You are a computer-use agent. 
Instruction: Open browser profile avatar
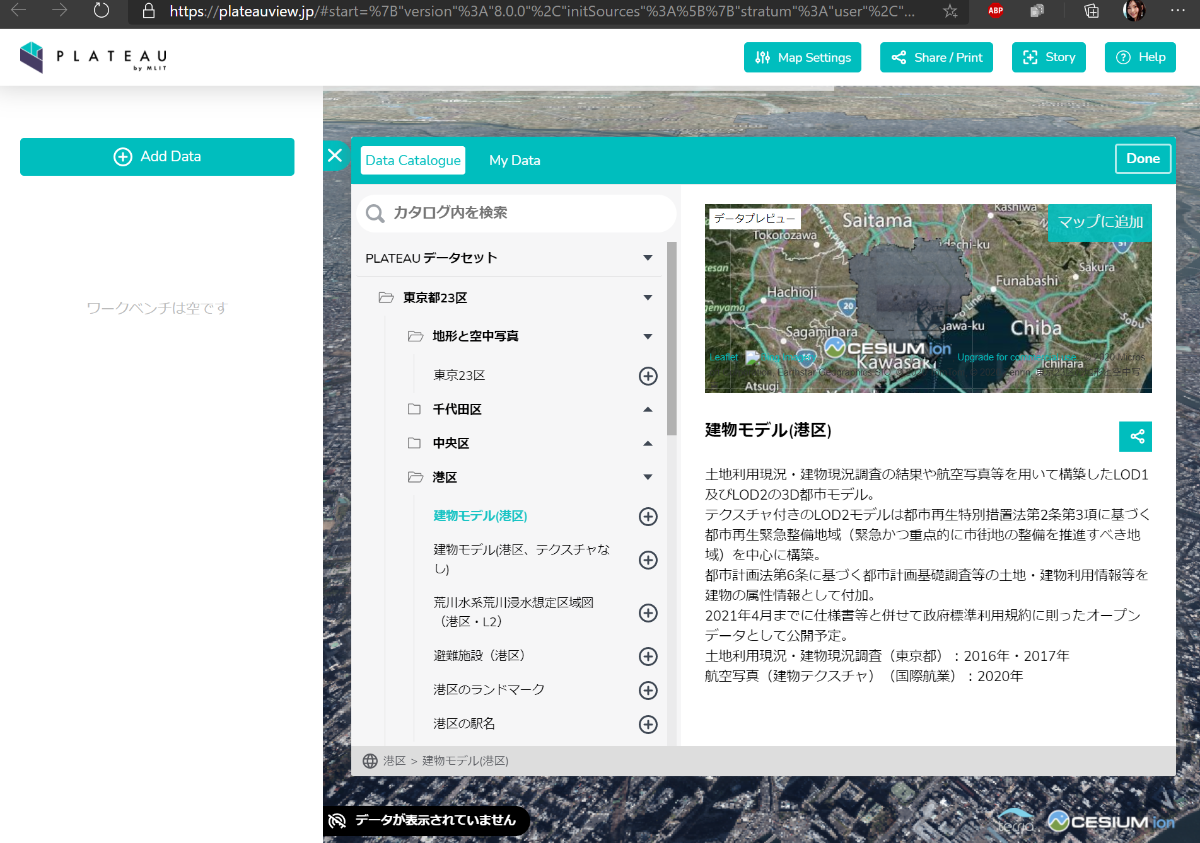coord(1134,11)
